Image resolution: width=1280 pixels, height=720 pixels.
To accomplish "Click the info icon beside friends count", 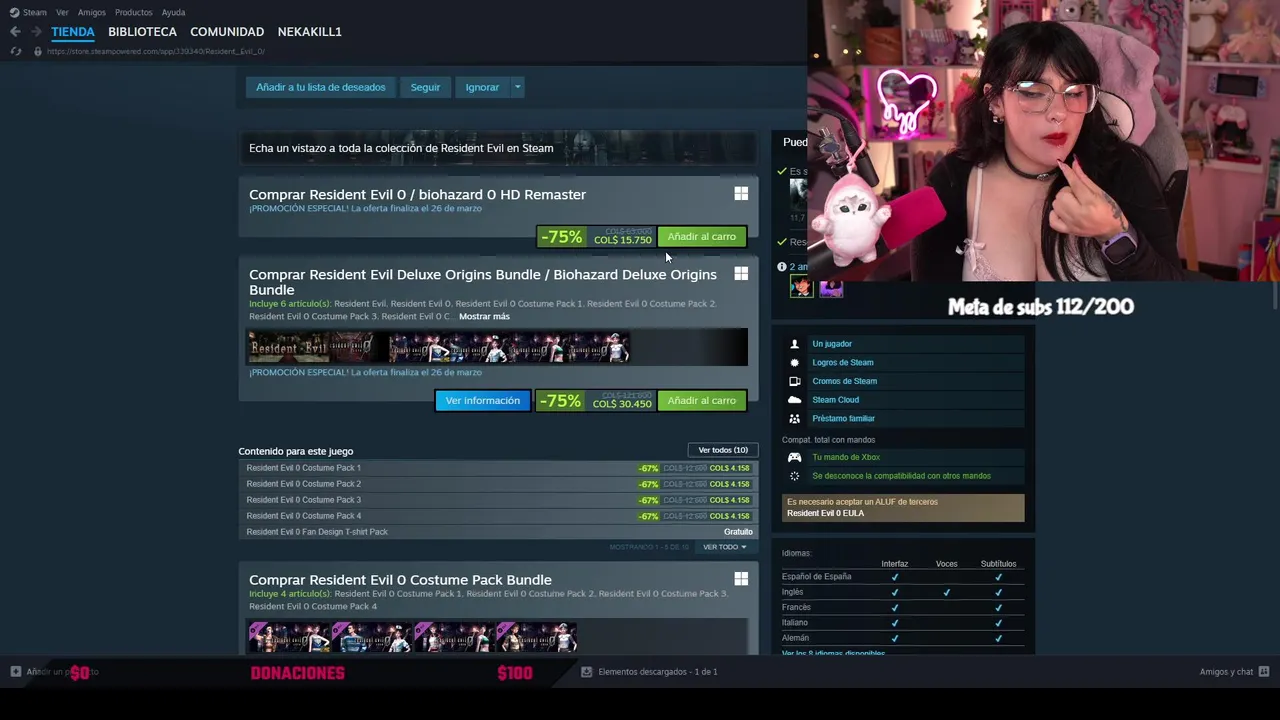I will coord(782,267).
